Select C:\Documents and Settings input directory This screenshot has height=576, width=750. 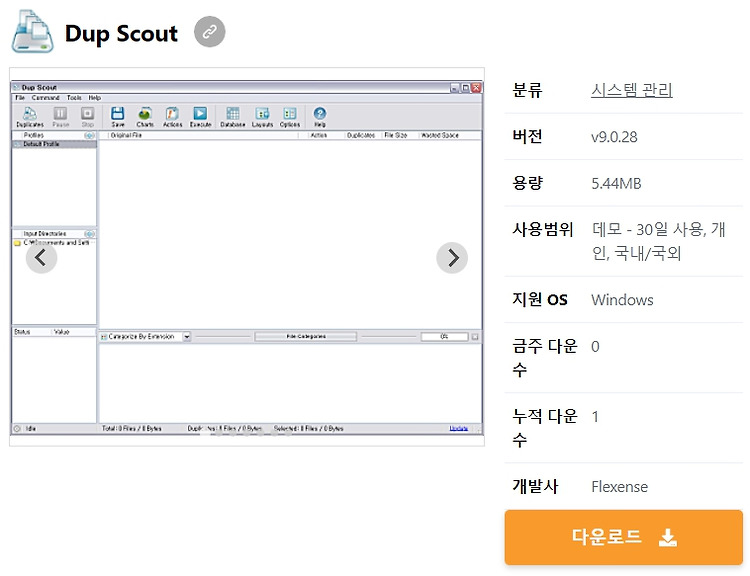[54, 243]
